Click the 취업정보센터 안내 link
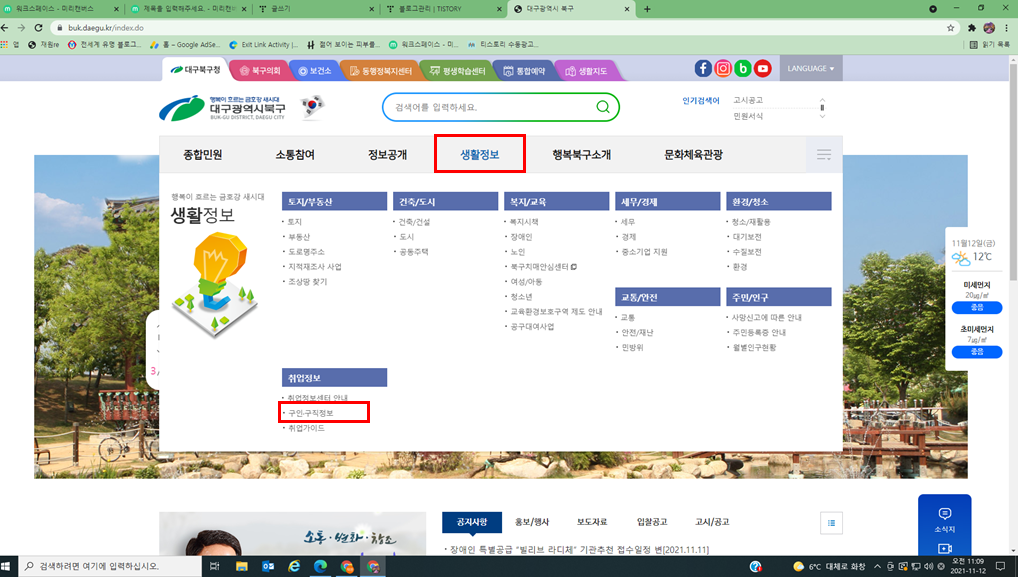This screenshot has height=577, width=1018. click(x=317, y=398)
